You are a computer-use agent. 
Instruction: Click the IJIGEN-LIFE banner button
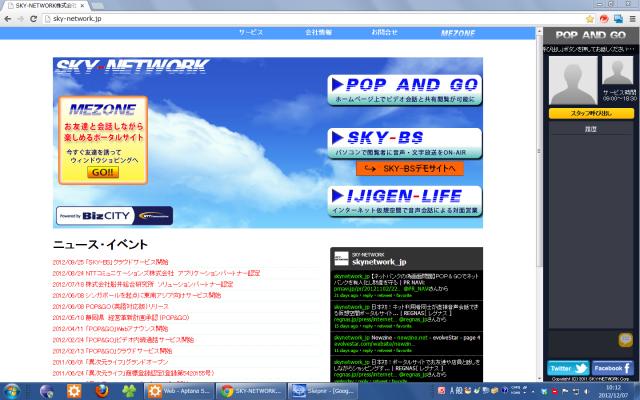pos(404,201)
